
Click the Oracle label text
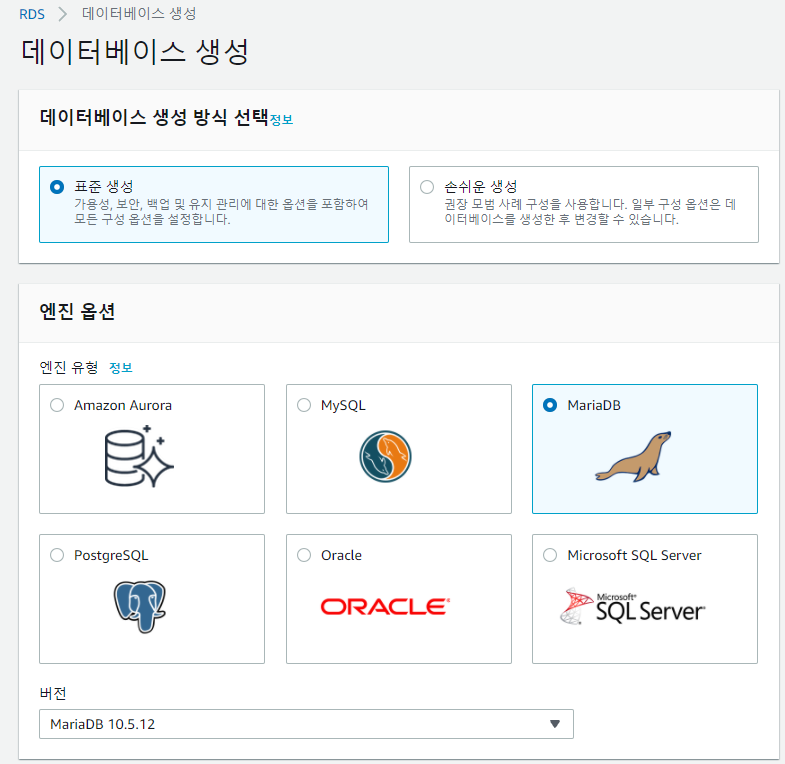click(x=341, y=555)
